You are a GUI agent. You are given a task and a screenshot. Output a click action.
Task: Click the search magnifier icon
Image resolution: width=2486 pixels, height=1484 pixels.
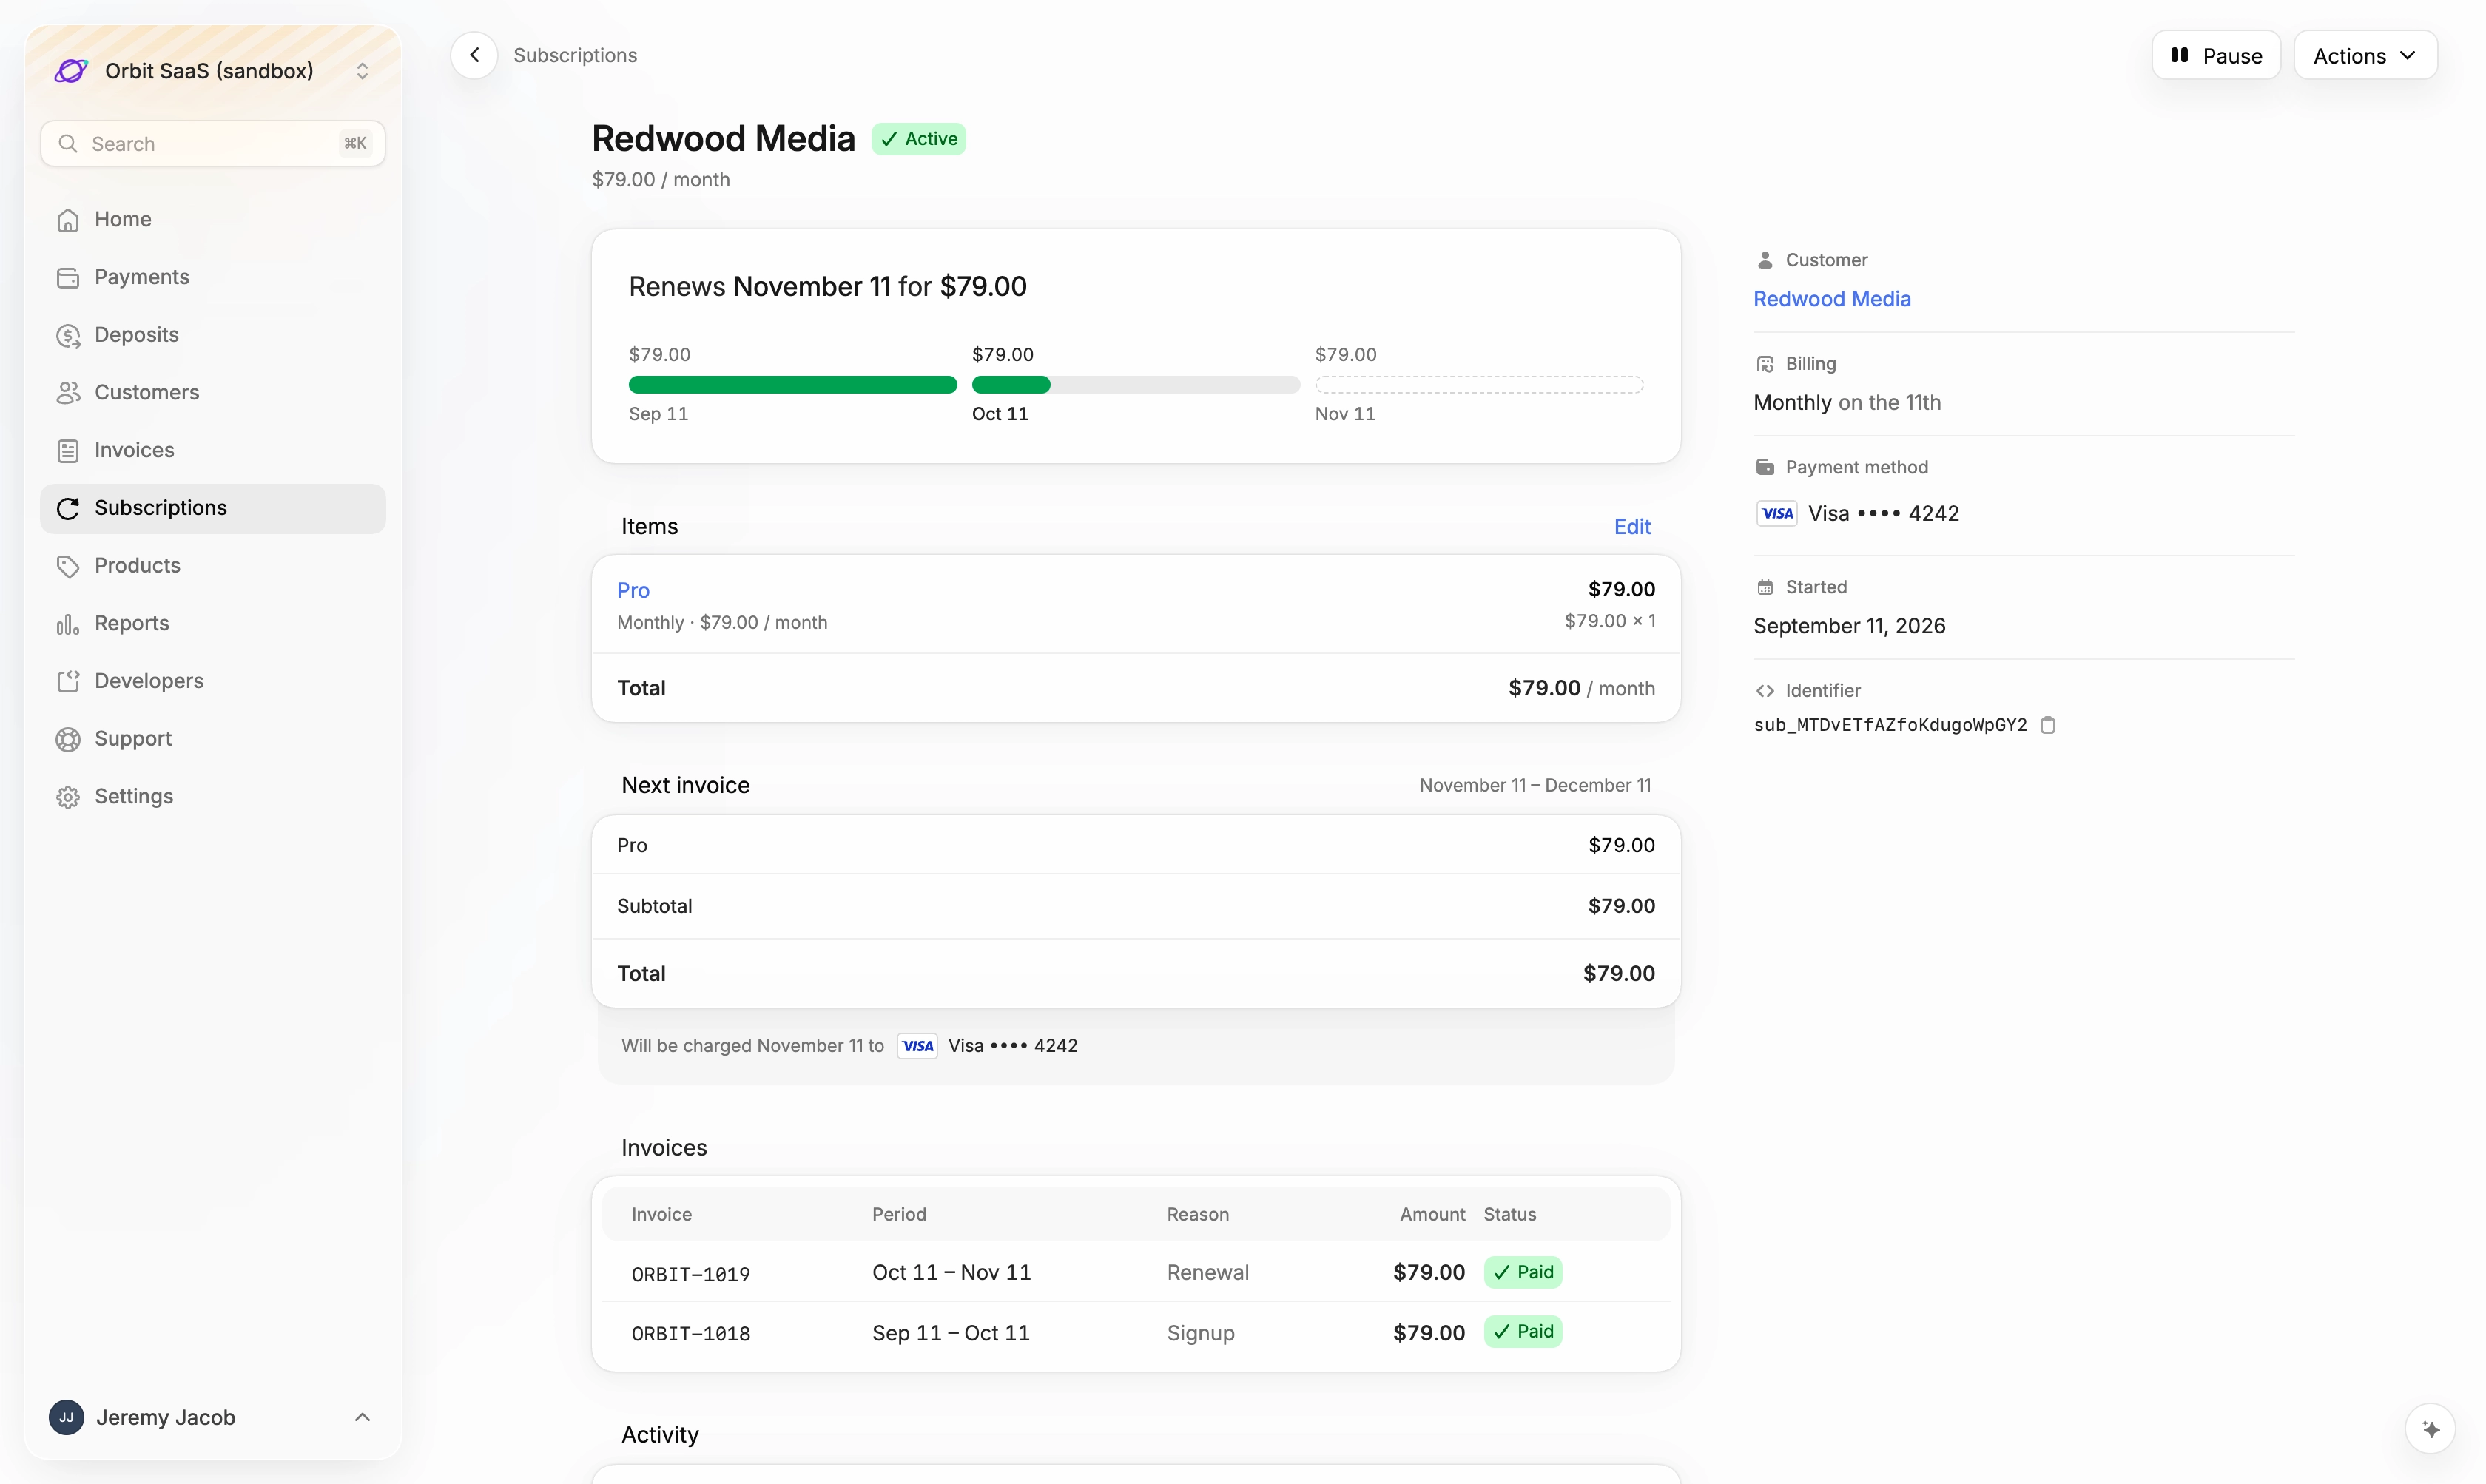pos(68,144)
